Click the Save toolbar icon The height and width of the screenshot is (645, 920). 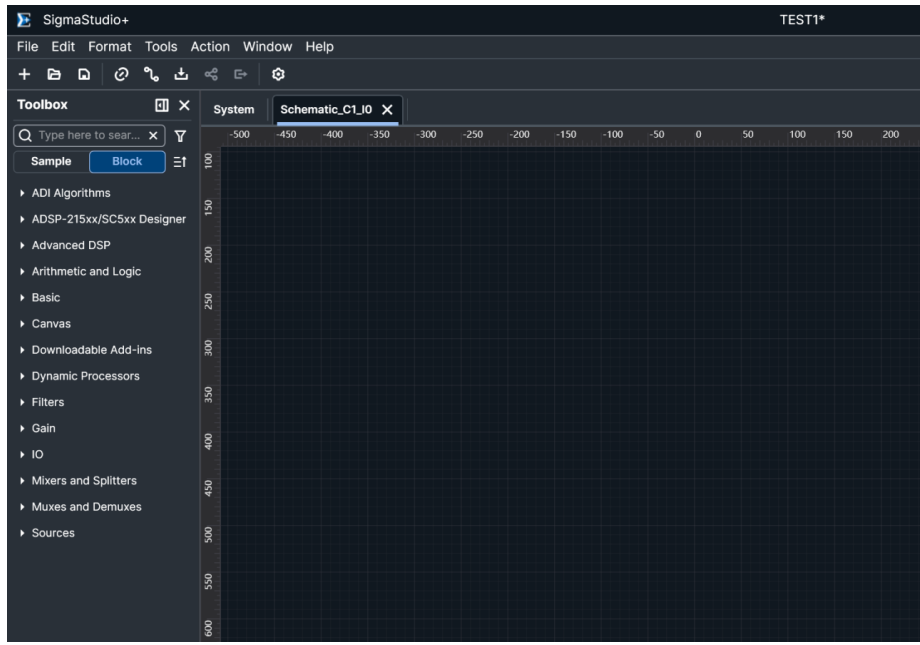84,75
